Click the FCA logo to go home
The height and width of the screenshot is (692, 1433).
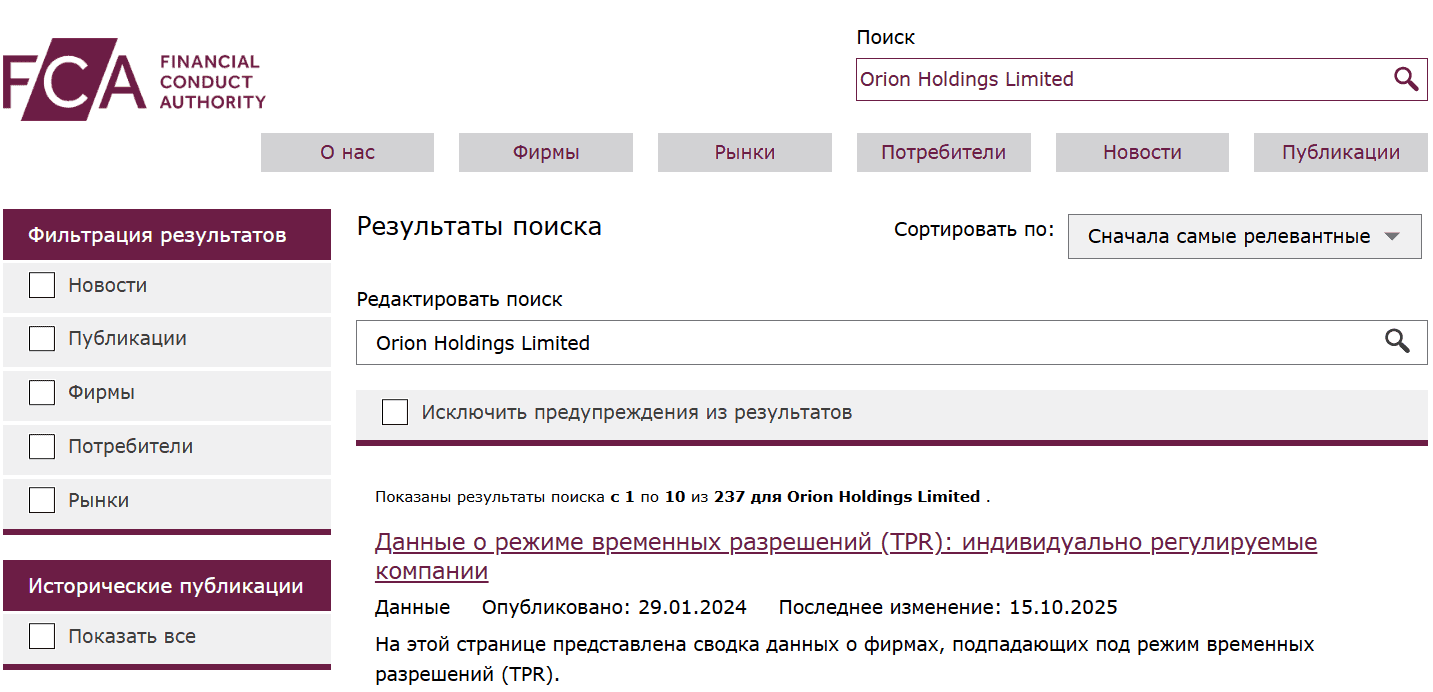(x=75, y=78)
